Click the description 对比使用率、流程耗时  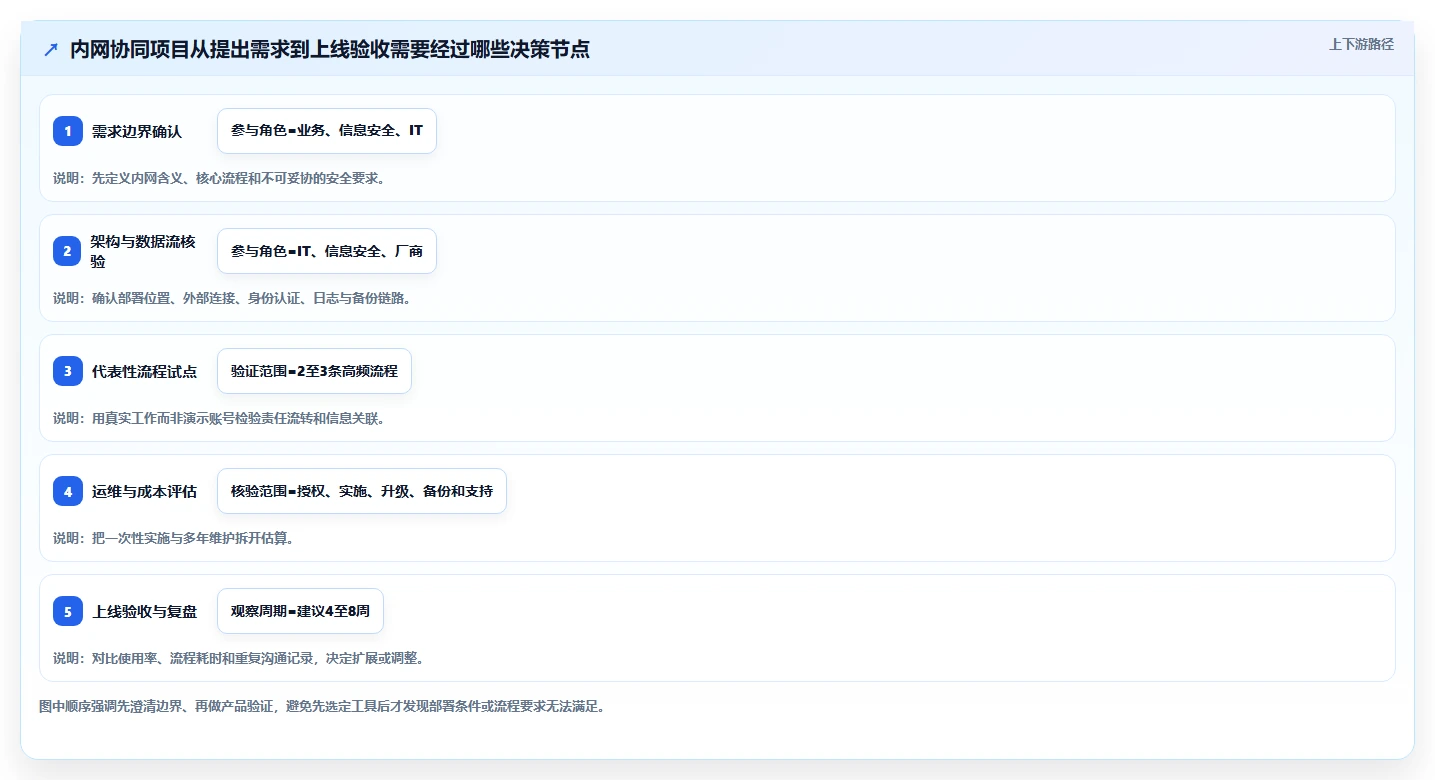[239, 658]
